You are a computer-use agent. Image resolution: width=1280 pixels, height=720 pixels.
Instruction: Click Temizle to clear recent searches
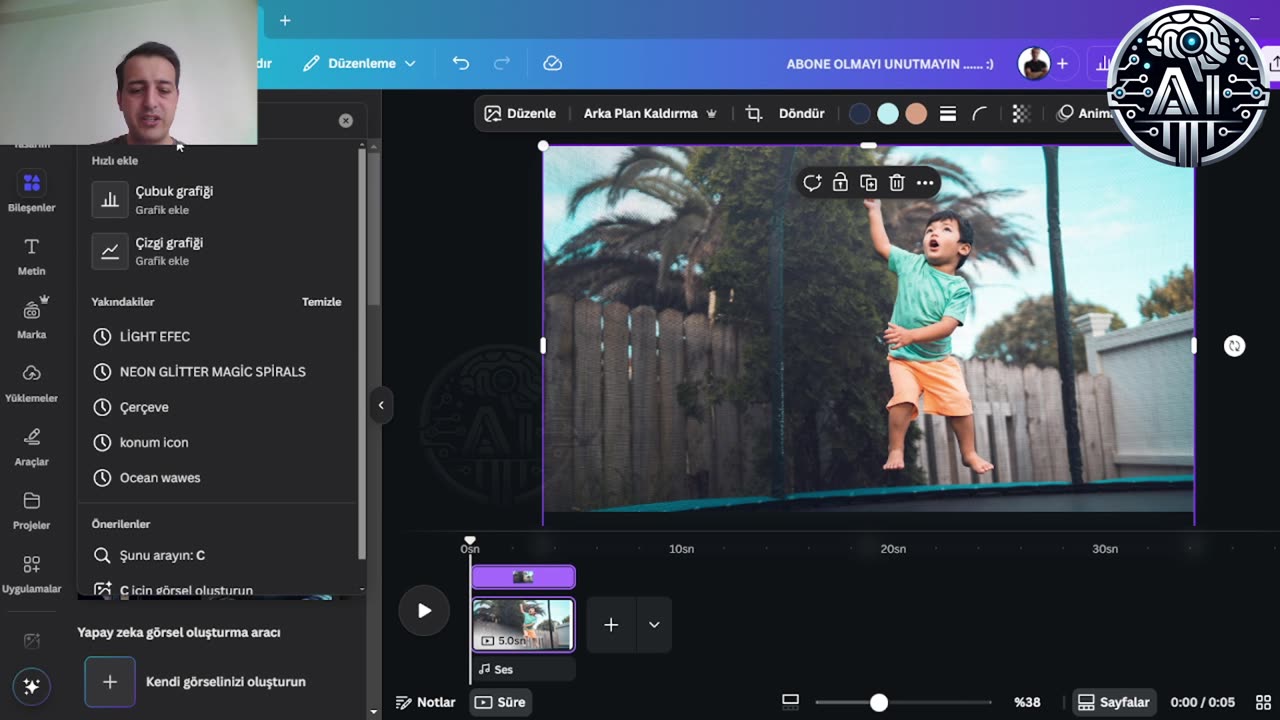(x=321, y=302)
